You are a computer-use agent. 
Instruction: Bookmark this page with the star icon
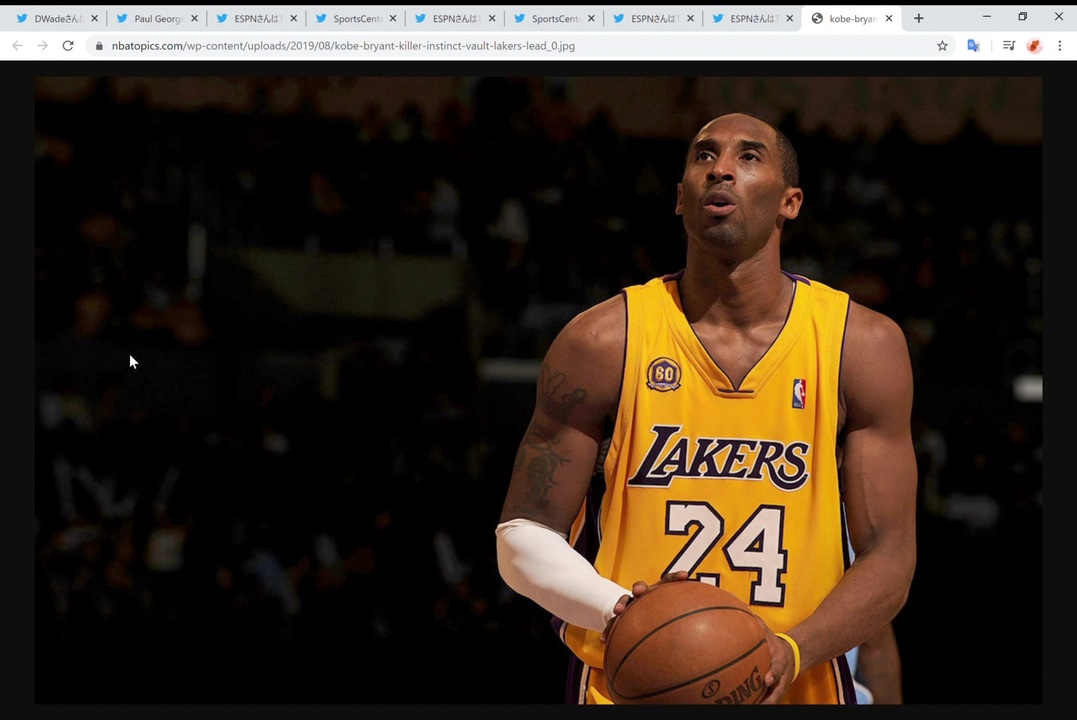click(x=942, y=46)
